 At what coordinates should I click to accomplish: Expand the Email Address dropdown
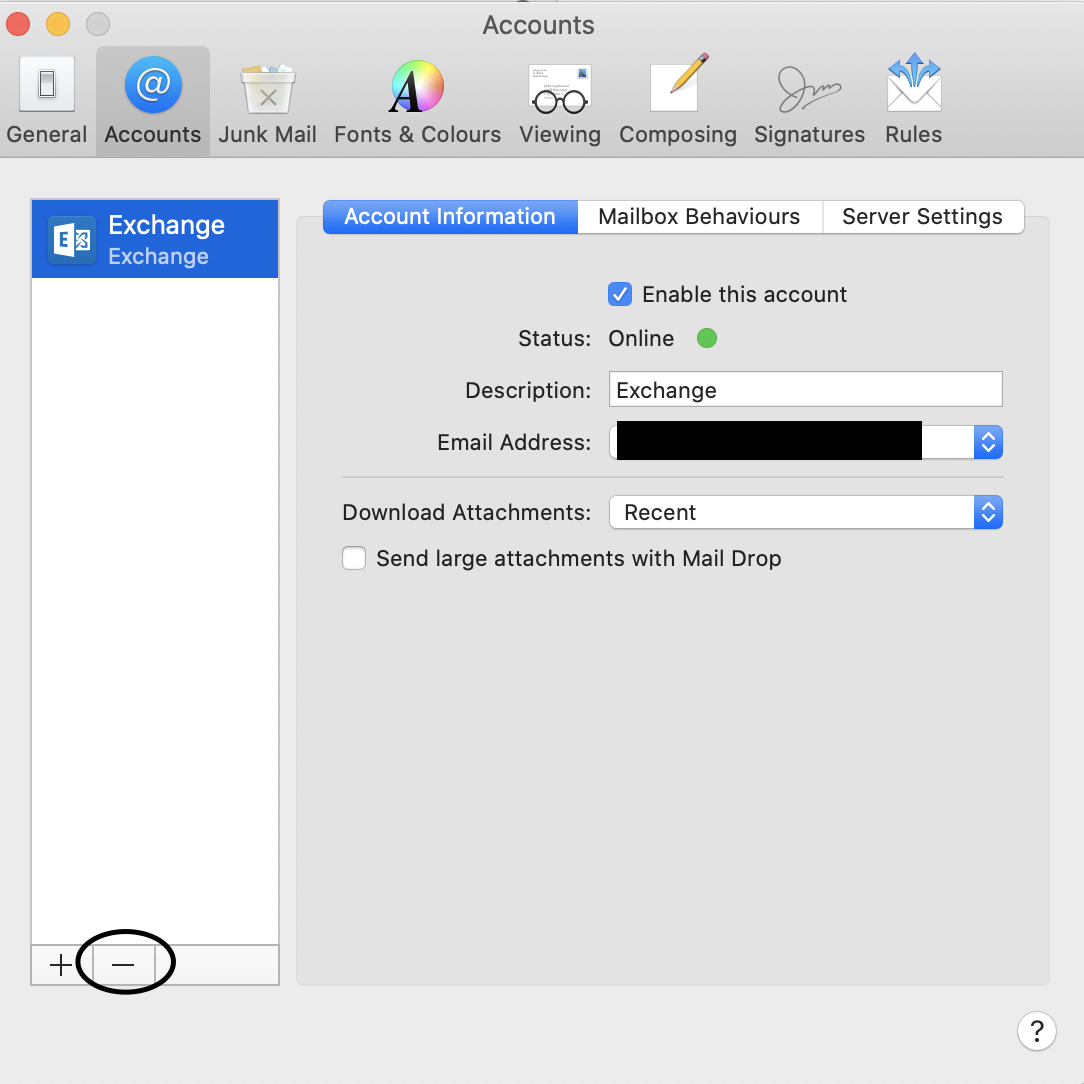[987, 442]
